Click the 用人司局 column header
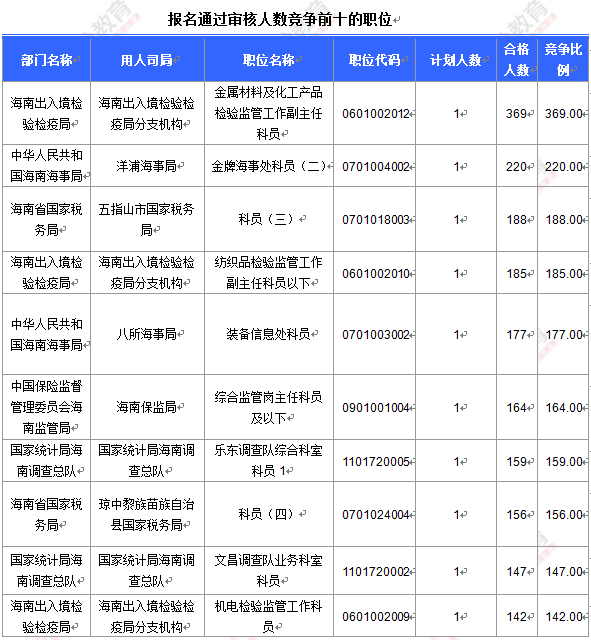The width and height of the screenshot is (591, 640). [x=147, y=60]
